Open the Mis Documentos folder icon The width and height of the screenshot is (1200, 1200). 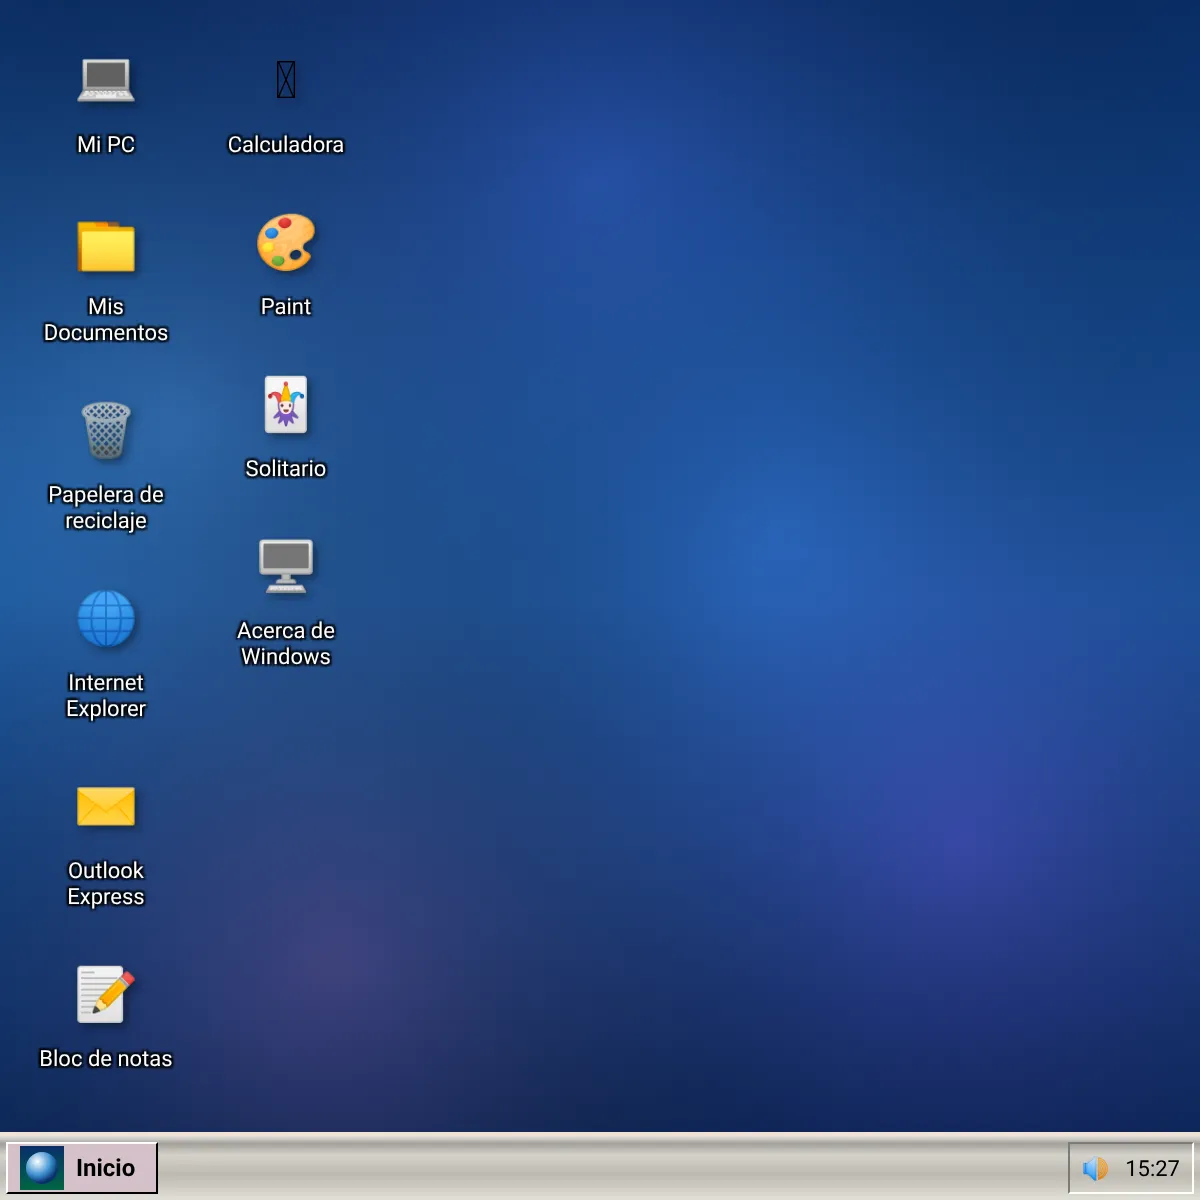106,246
